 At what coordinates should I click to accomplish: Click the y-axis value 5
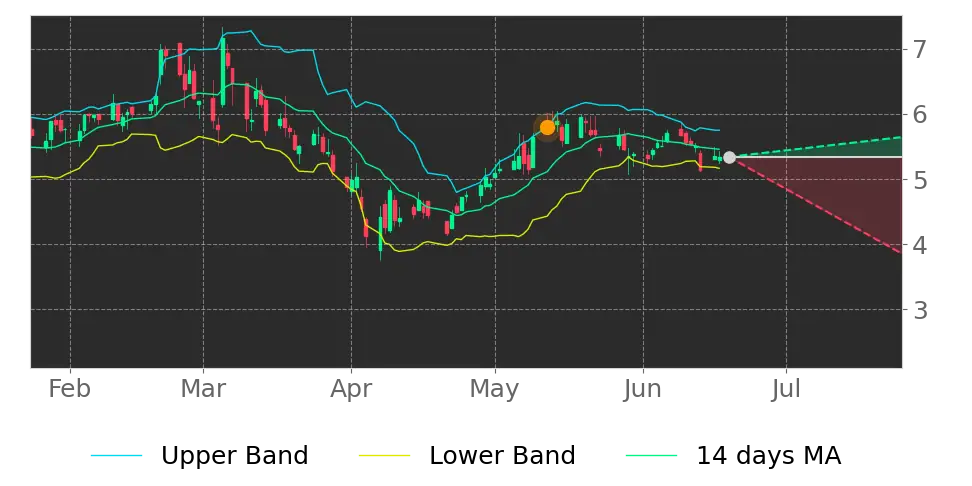coord(921,179)
